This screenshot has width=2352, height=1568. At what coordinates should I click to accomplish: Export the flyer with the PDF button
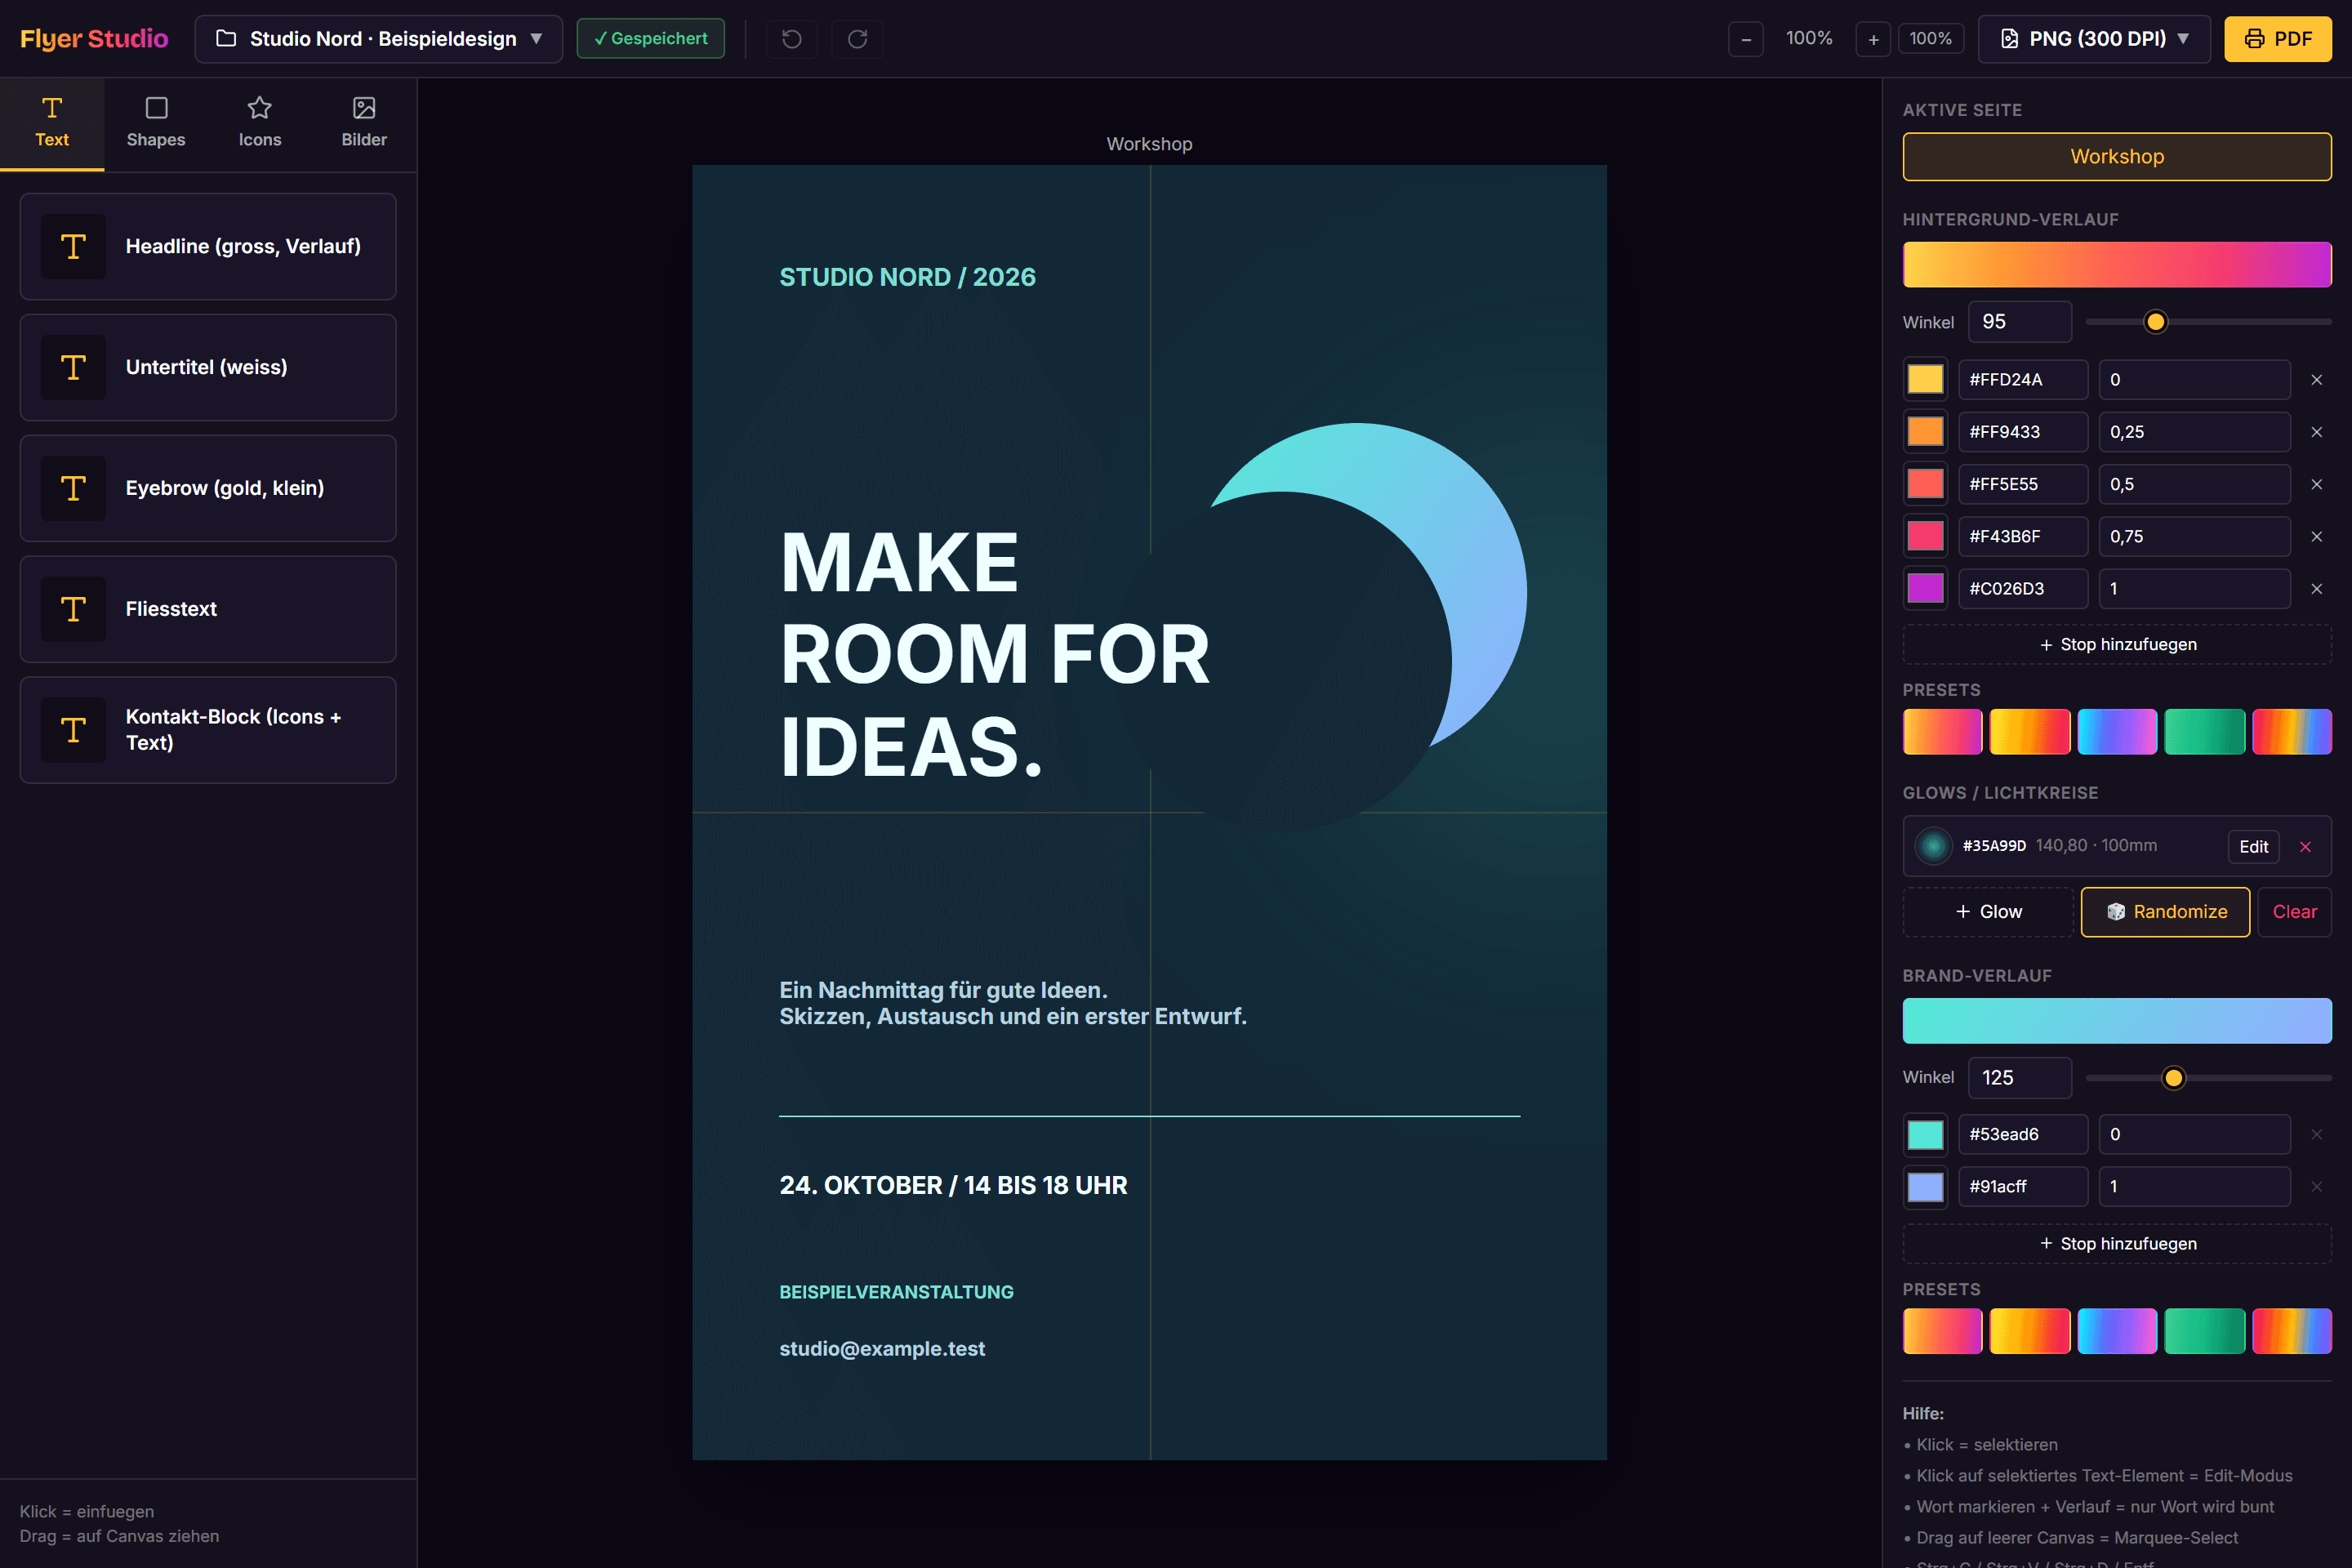[2278, 39]
